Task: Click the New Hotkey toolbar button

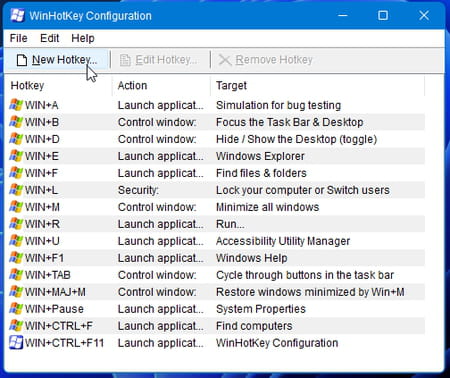Action: (57, 60)
